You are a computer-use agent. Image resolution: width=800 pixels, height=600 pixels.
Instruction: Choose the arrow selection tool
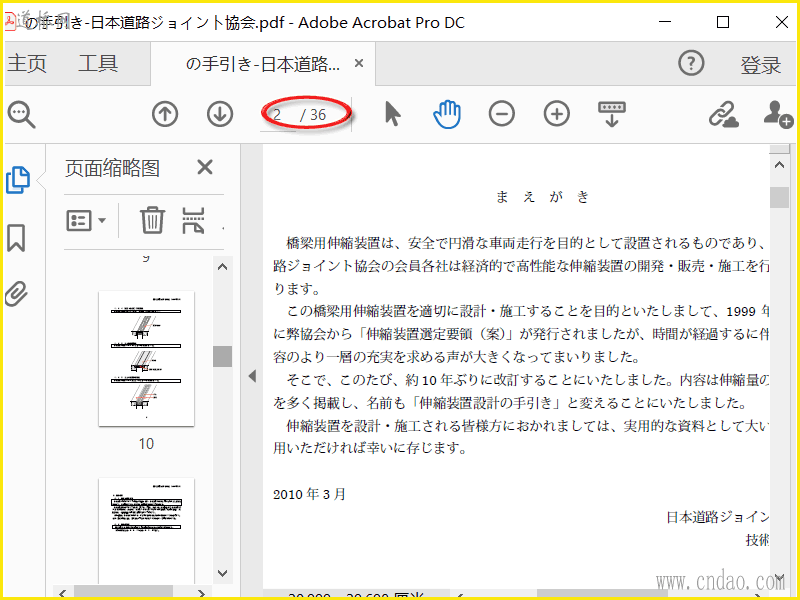click(392, 114)
